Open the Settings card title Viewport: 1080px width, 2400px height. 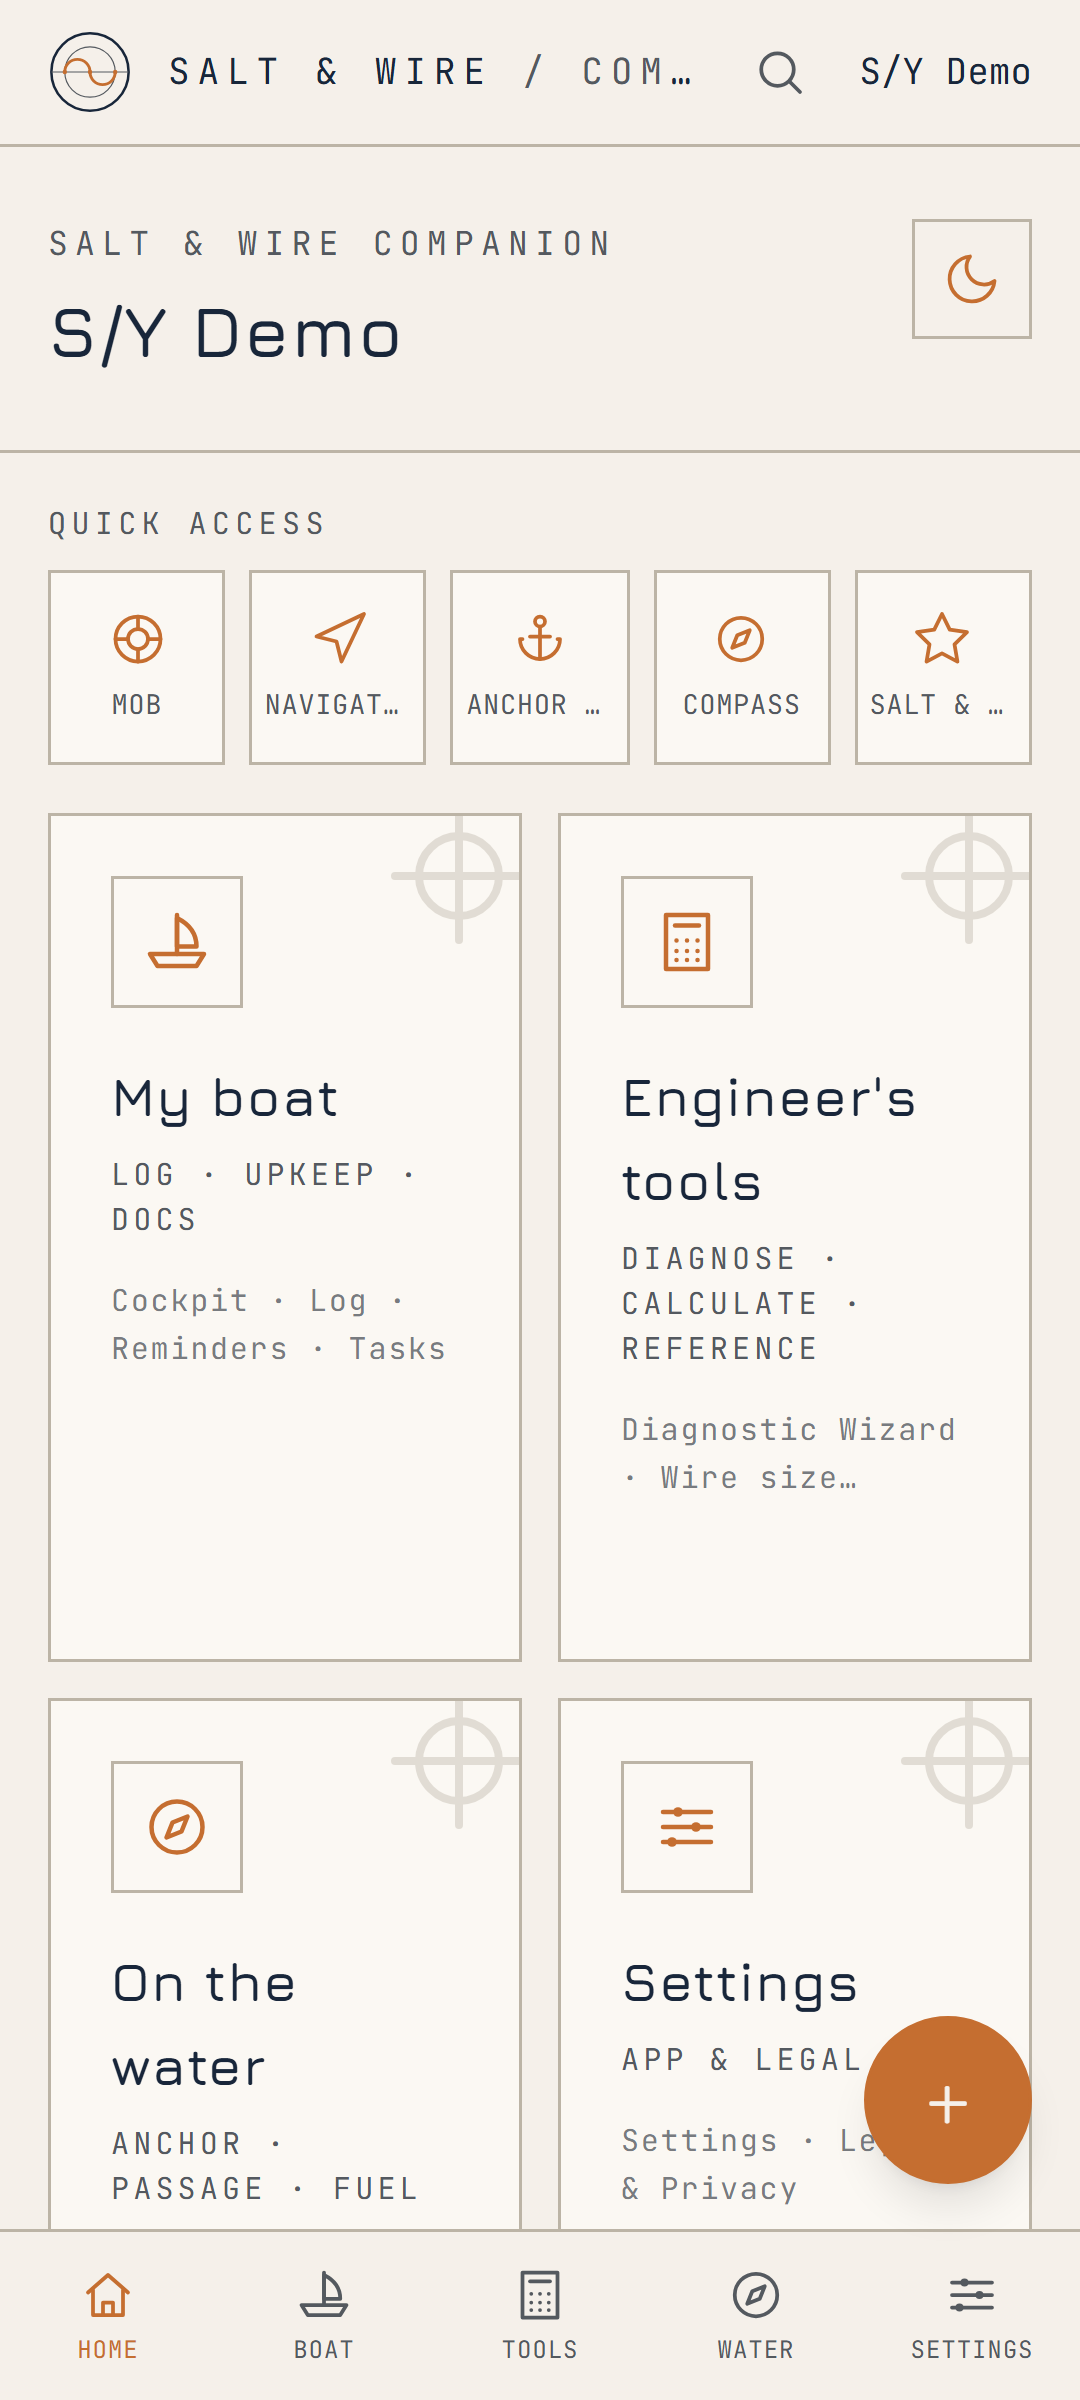click(x=740, y=1984)
